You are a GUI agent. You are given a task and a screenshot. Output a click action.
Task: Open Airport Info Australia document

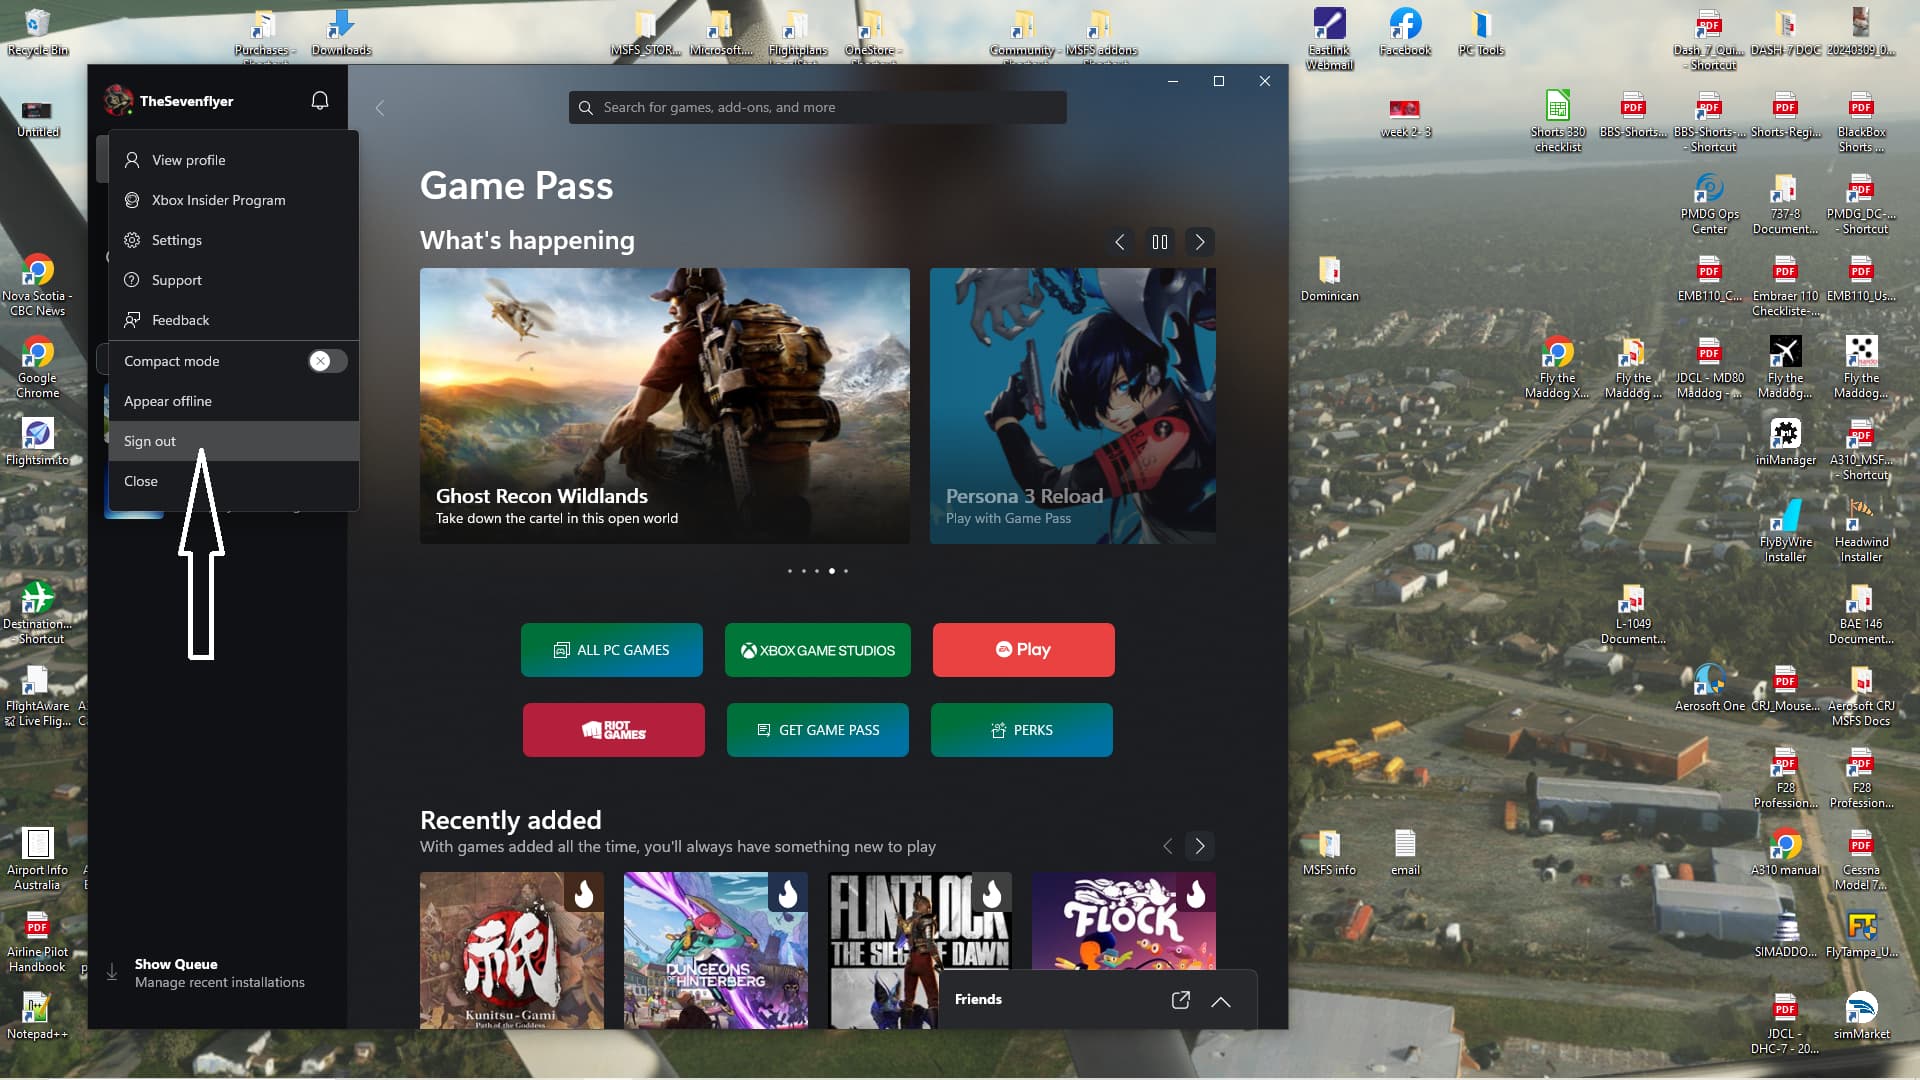37,860
